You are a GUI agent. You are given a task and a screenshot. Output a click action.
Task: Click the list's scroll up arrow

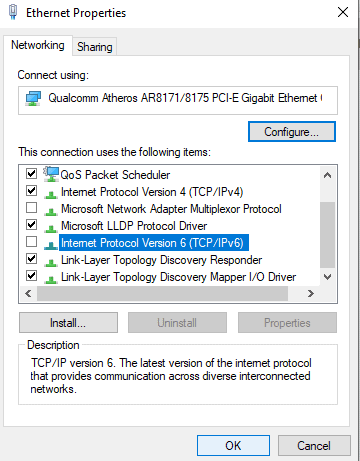tap(328, 175)
